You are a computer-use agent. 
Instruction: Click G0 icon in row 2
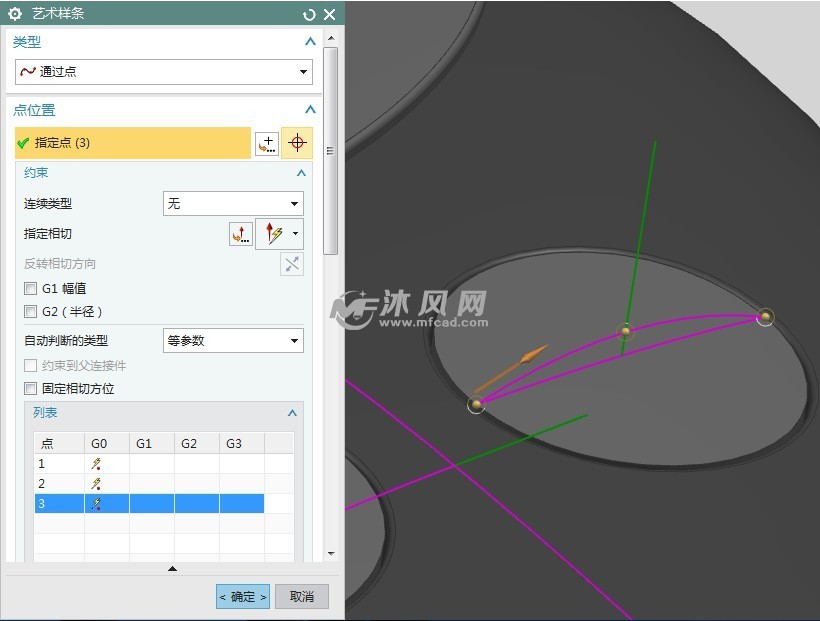96,483
